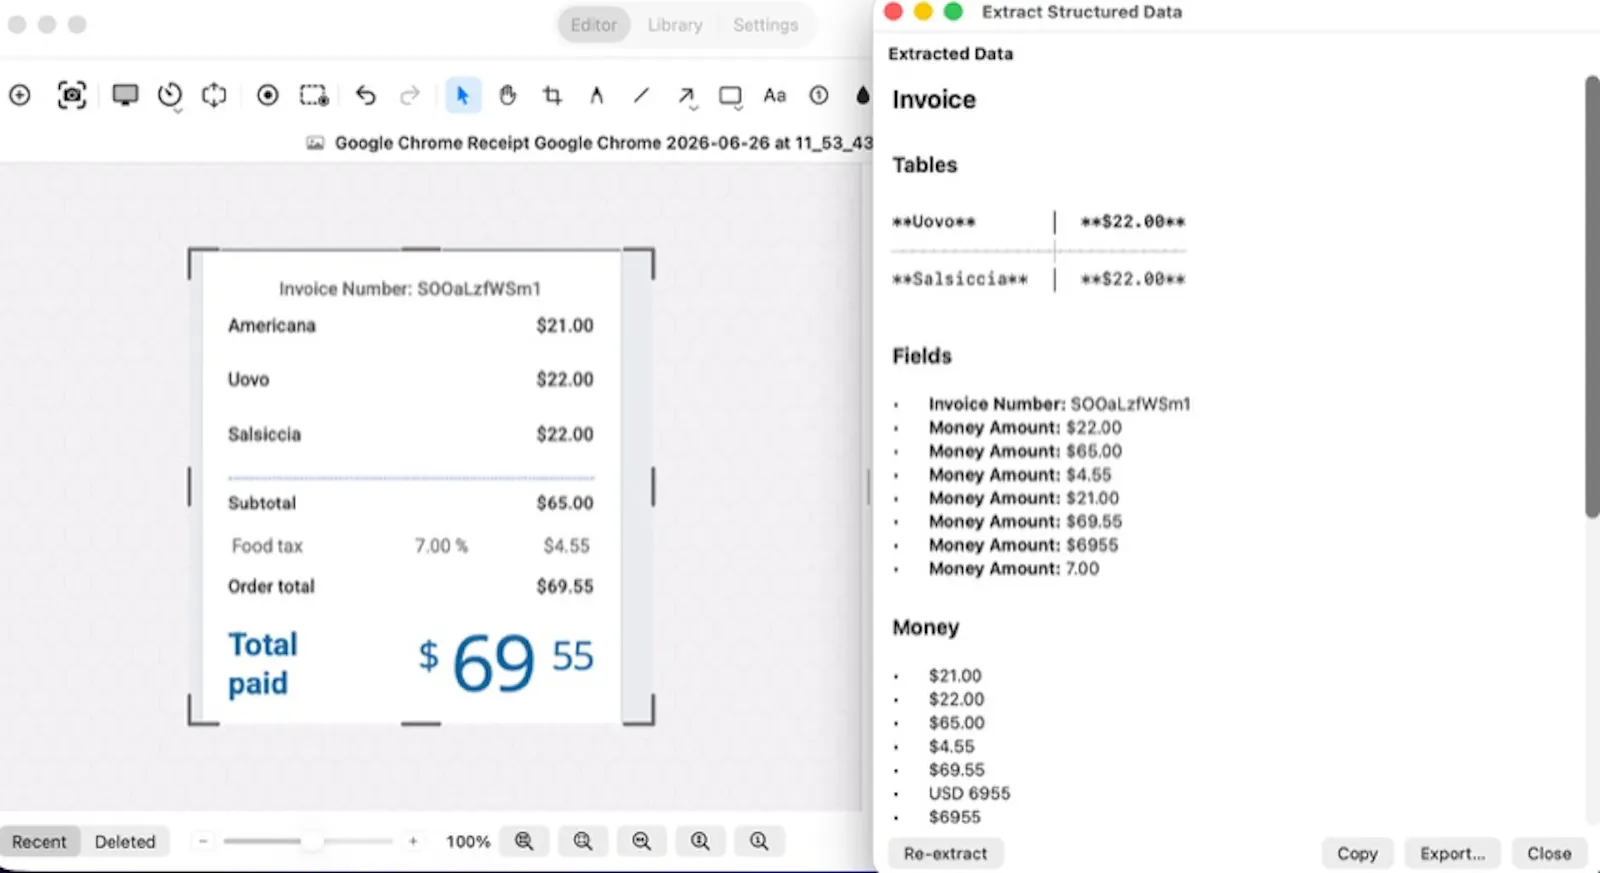
Task: Select the crop tool
Action: pos(552,95)
